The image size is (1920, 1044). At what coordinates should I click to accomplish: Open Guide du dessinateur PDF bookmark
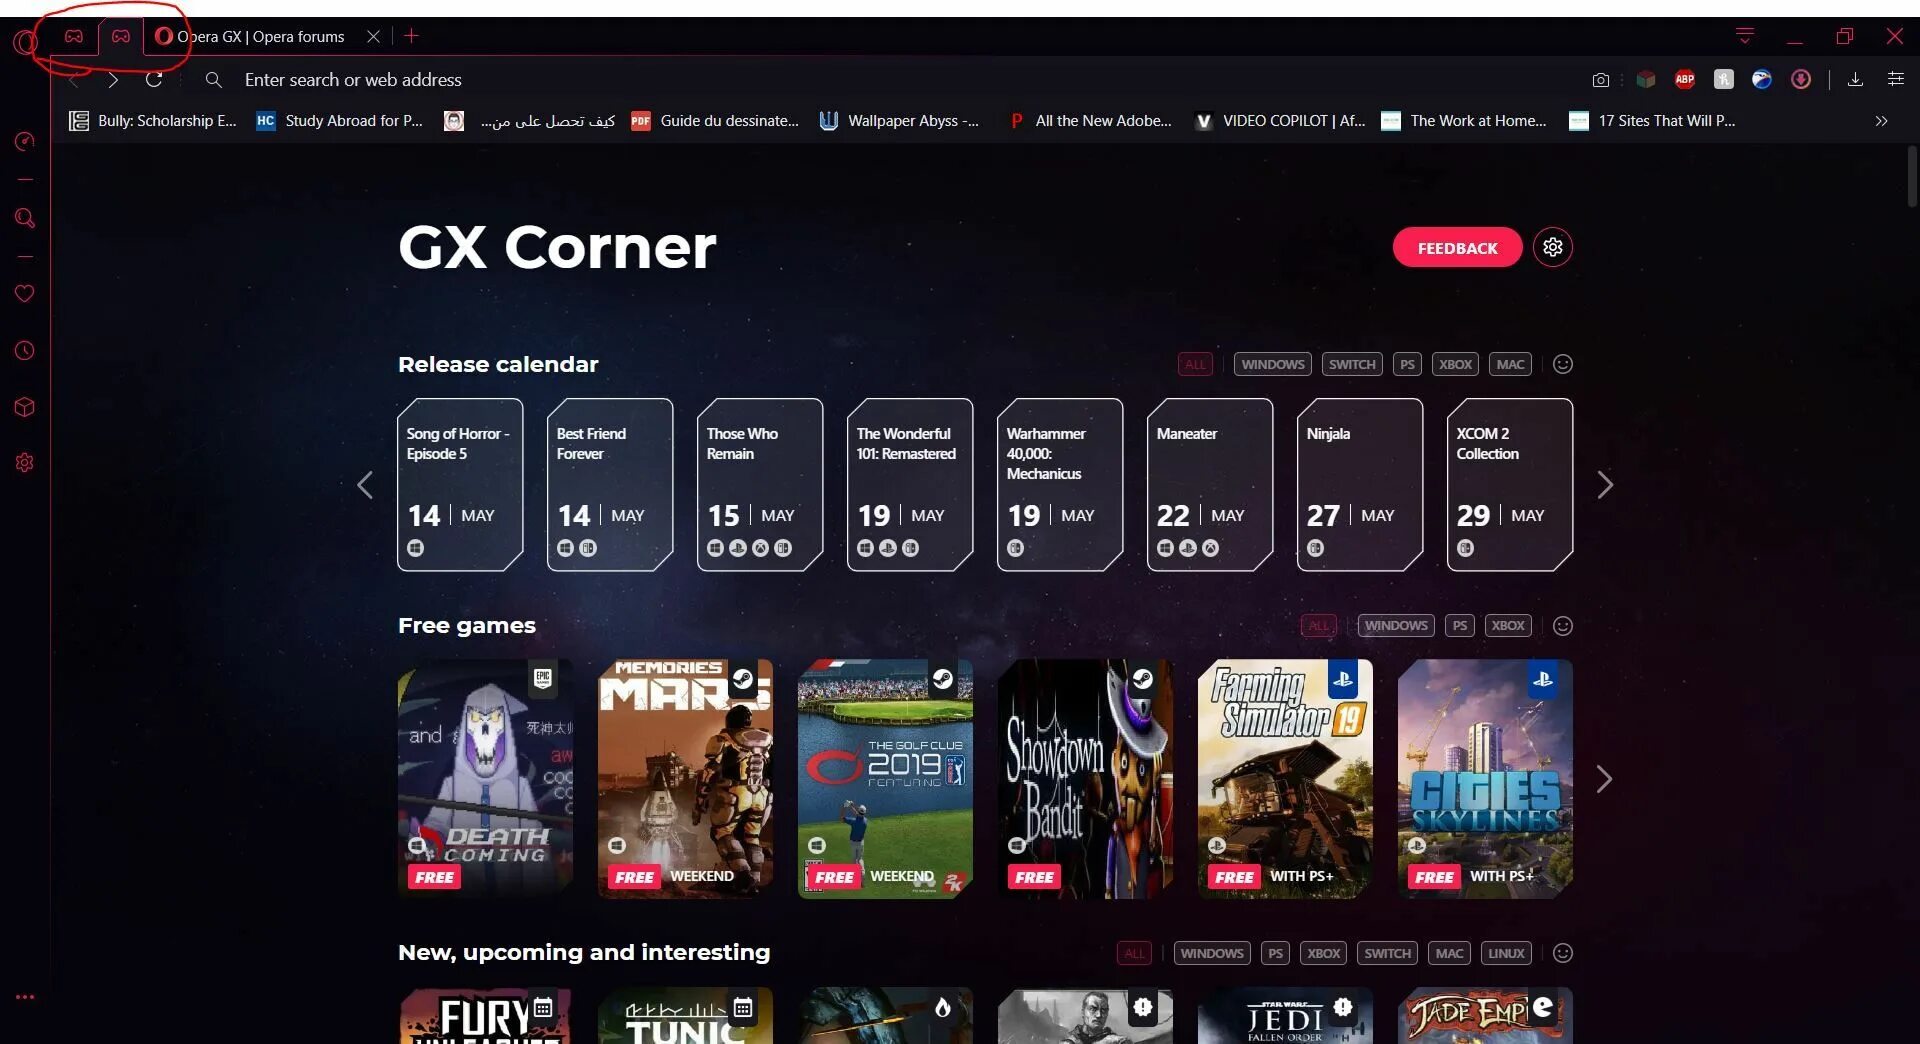(x=715, y=121)
